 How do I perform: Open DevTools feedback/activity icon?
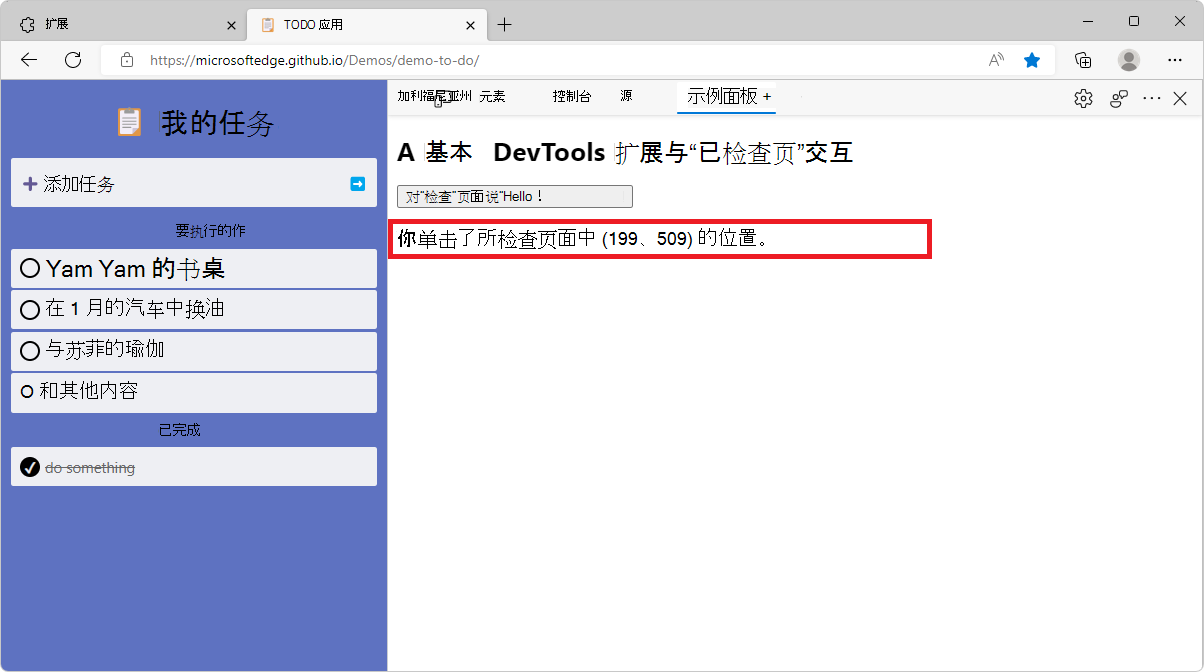click(1119, 98)
